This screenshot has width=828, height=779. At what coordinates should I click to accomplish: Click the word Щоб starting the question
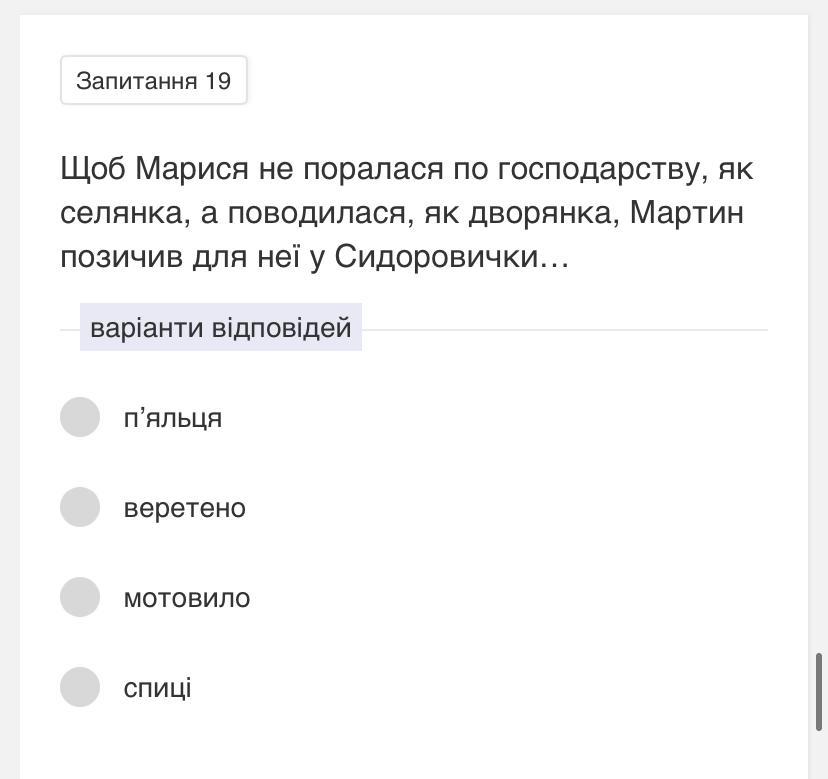(x=93, y=169)
